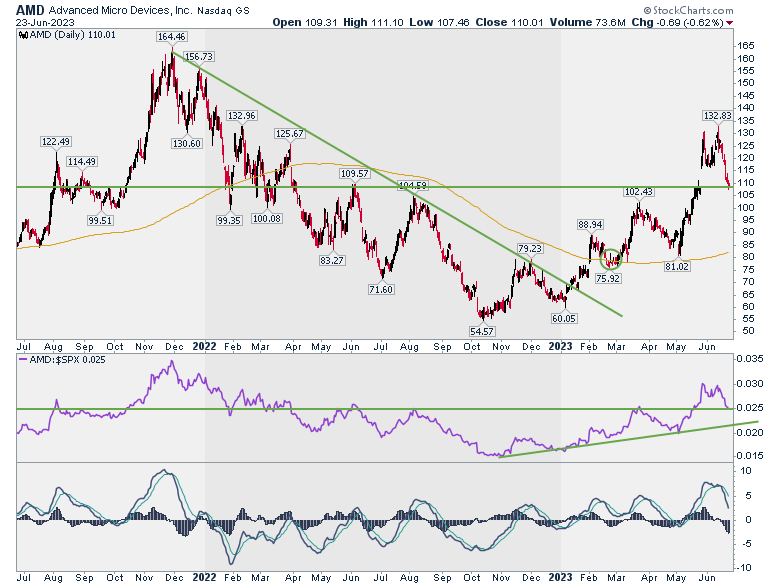The width and height of the screenshot is (780, 586).
Task: Click the green circle marker near 75.92
Action: [611, 260]
